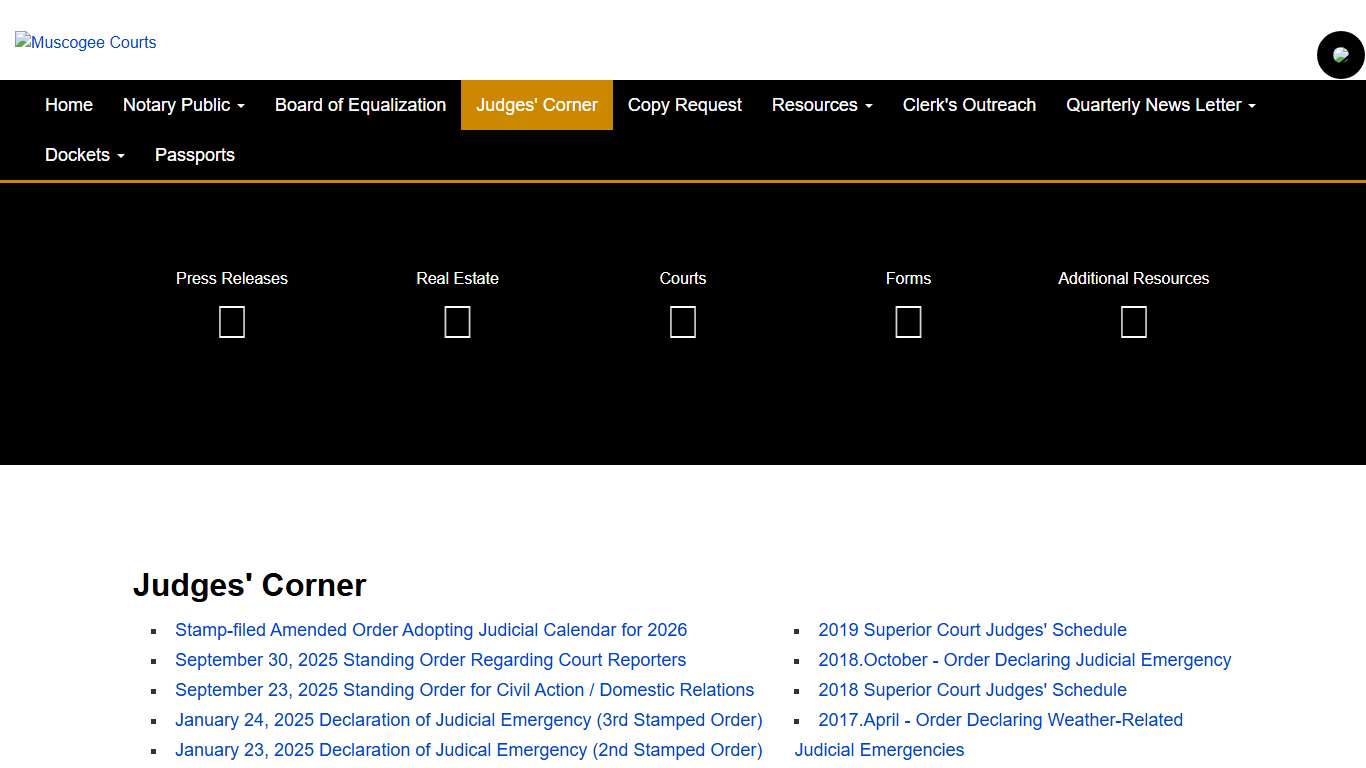Click the Muscogee Courts logo
Screen dimensions: 1366x768
(85, 42)
